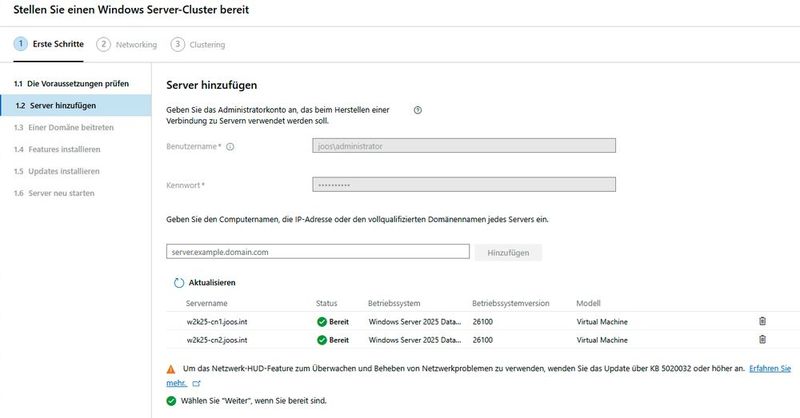The width and height of the screenshot is (800, 418).
Task: Click the Benutzername input field
Action: click(x=464, y=146)
